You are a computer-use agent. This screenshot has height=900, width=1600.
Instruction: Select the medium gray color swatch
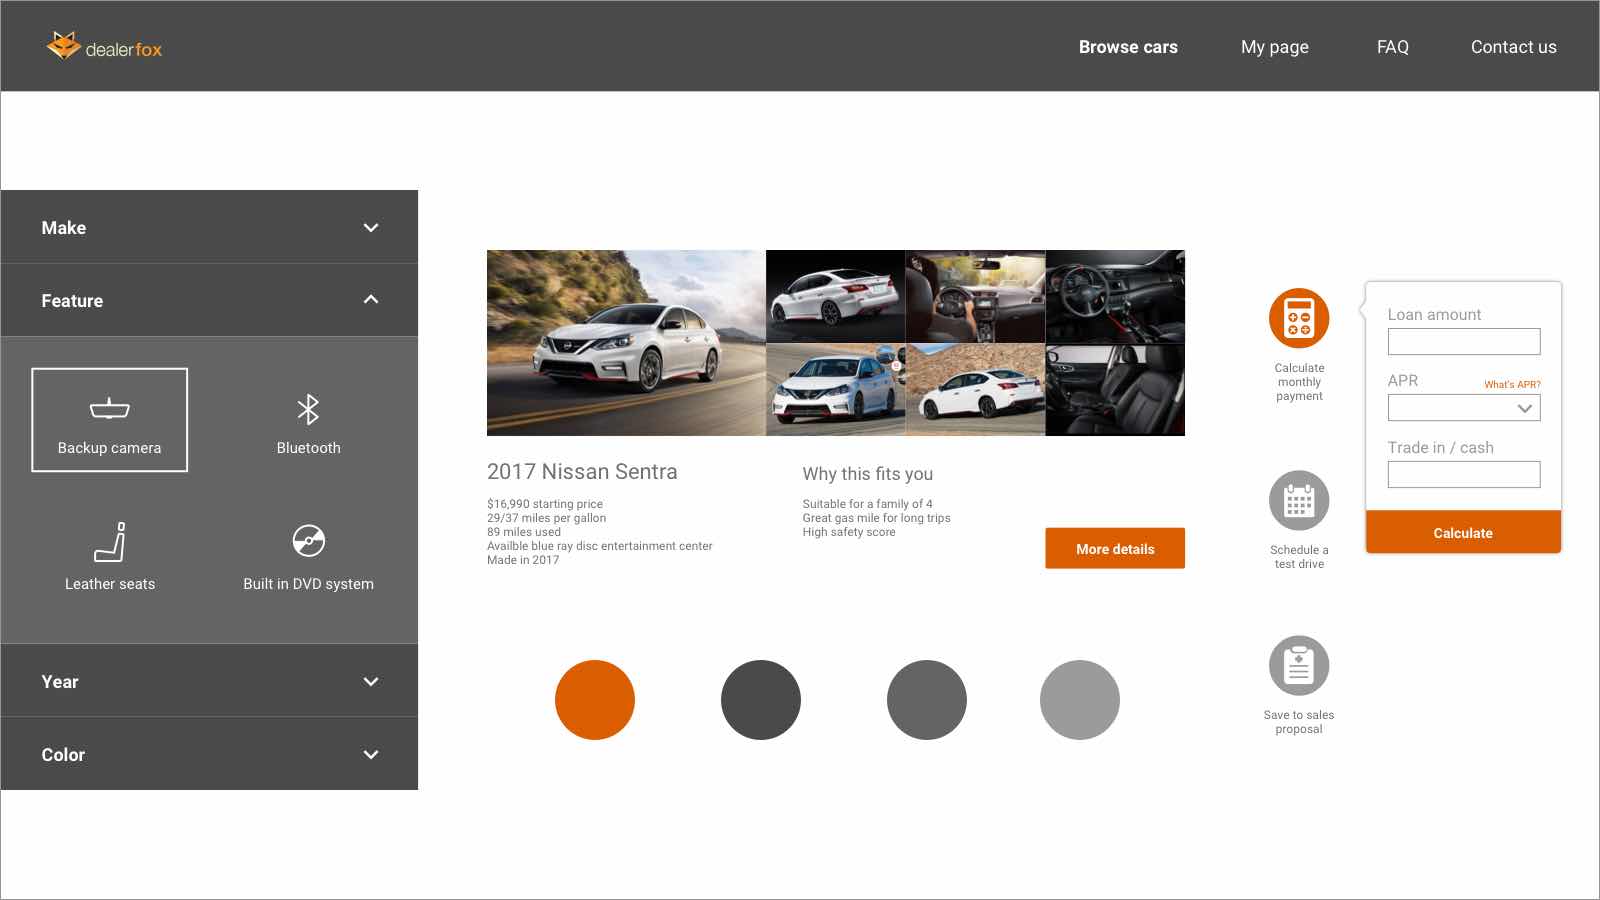(927, 700)
